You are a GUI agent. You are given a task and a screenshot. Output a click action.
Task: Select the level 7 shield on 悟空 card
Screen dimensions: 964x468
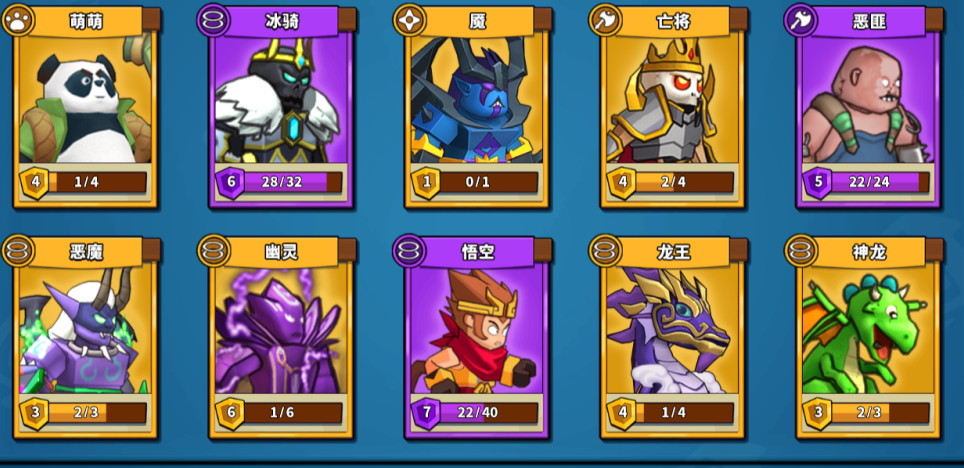click(426, 413)
